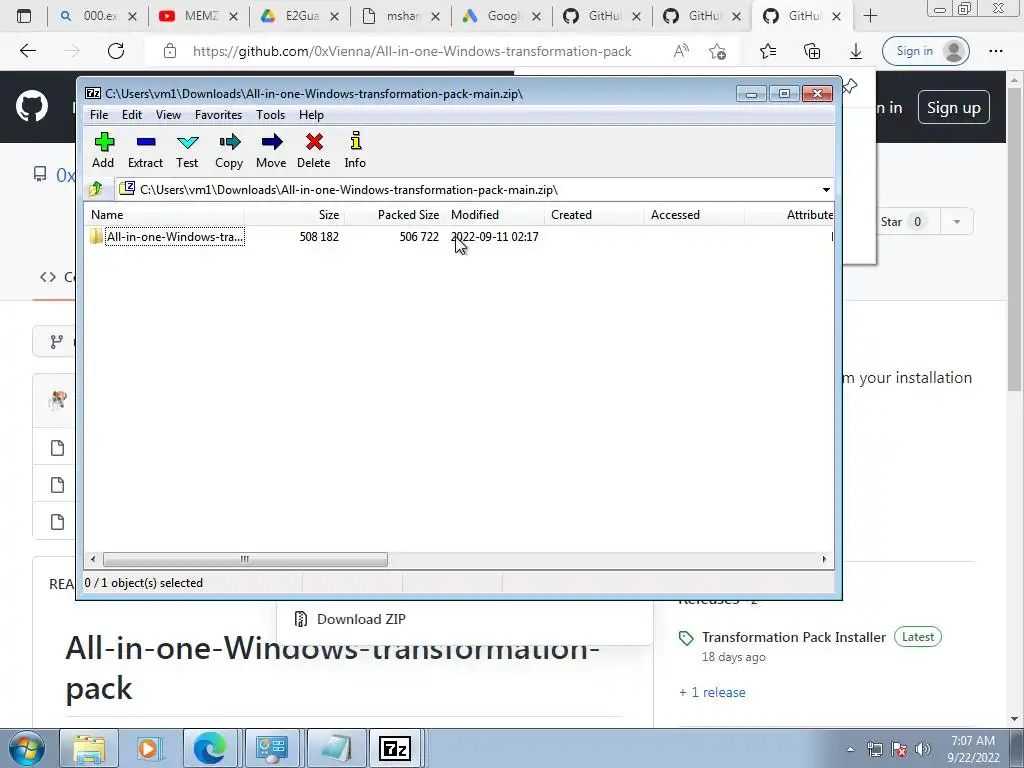The height and width of the screenshot is (768, 1024).
Task: Click the red Delete icon
Action: tap(313, 150)
